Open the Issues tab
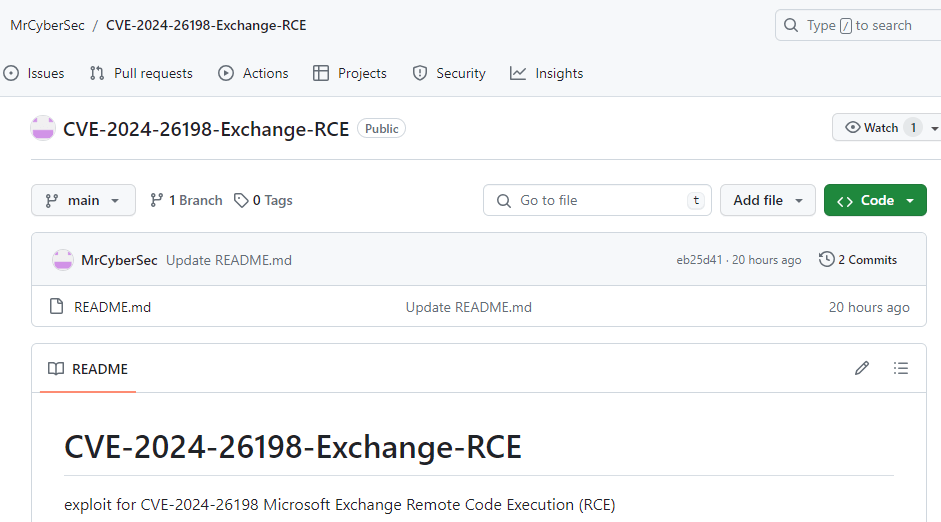Screen dimensions: 941x522 (x=34, y=73)
